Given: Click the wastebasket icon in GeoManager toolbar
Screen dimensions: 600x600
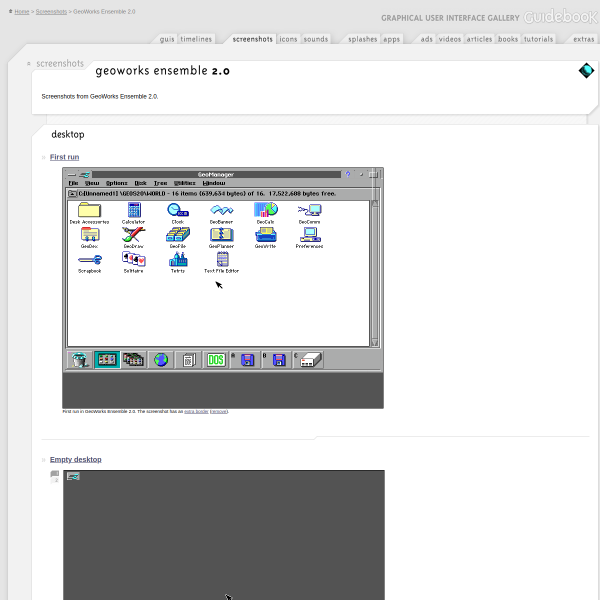Looking at the screenshot, I should tap(80, 360).
